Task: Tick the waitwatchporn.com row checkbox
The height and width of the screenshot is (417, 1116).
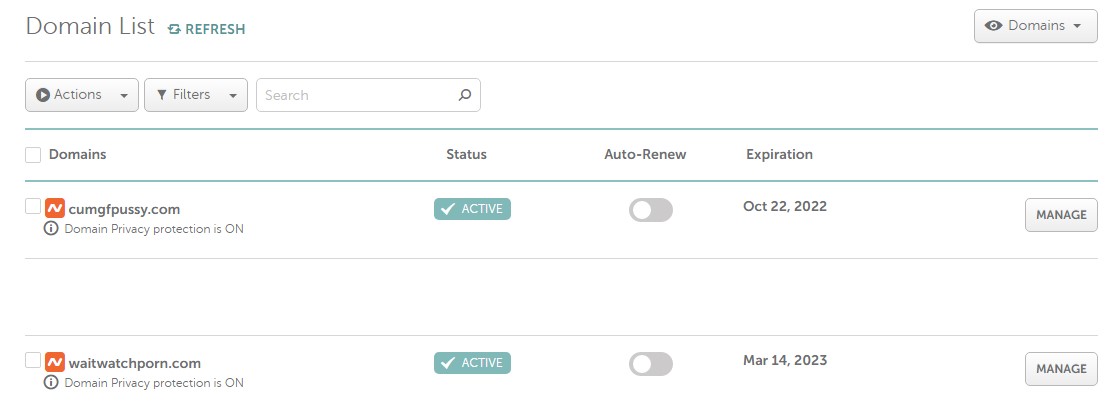Action: pos(33,361)
